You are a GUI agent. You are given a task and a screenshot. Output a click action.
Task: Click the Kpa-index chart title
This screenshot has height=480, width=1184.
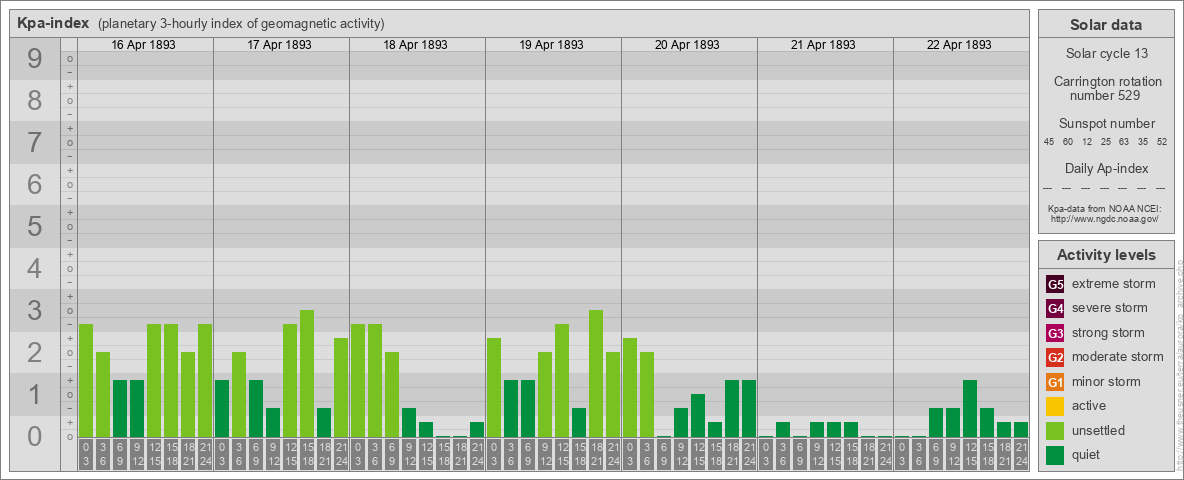point(53,23)
